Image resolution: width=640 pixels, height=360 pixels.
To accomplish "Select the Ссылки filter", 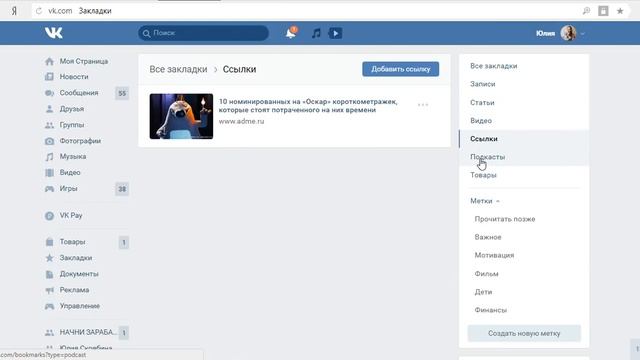I will point(524,139).
